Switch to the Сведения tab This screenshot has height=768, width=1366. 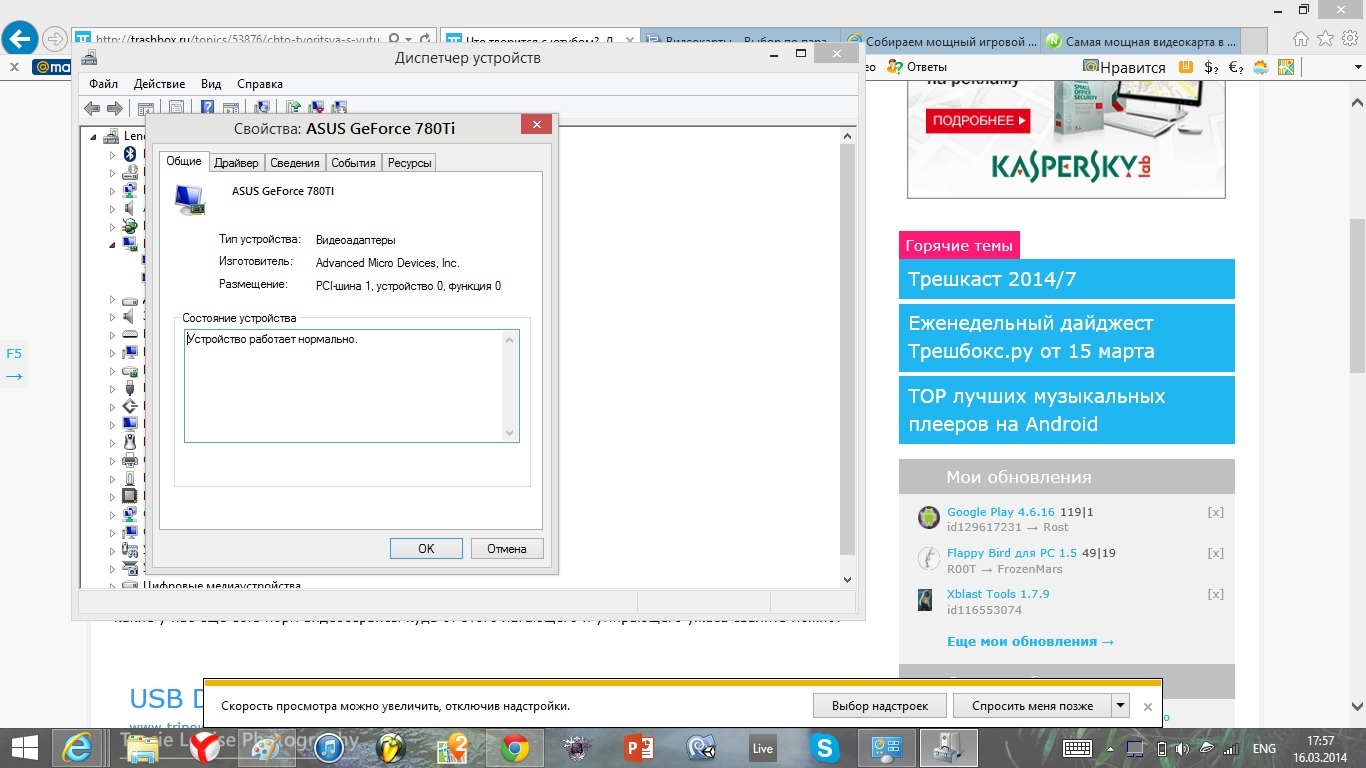coord(295,163)
